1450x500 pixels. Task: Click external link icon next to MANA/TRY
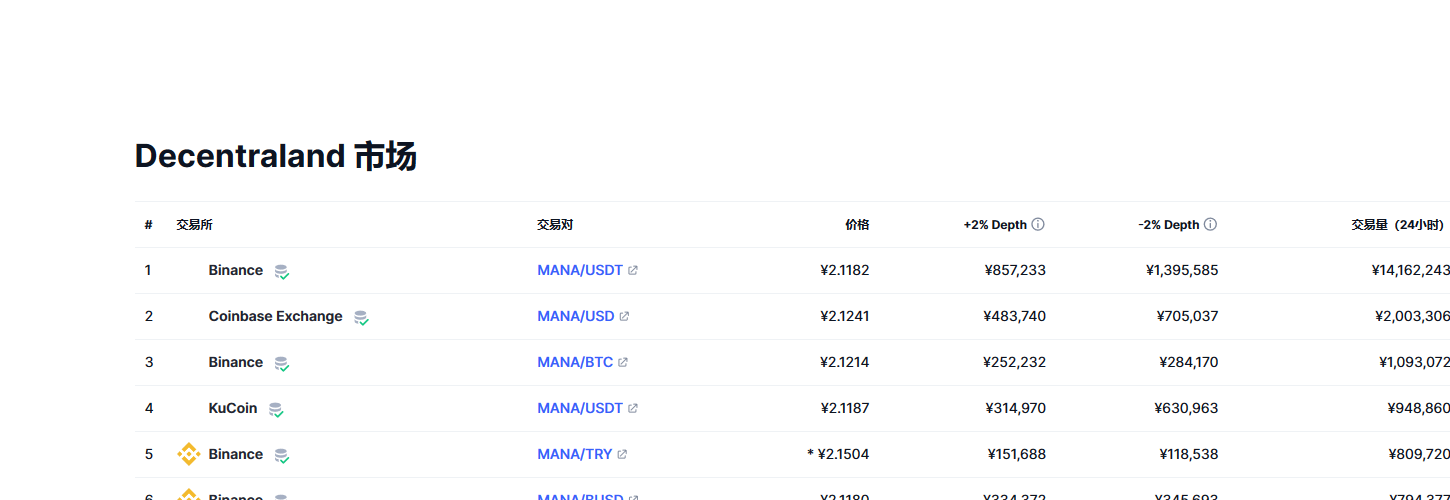(622, 454)
